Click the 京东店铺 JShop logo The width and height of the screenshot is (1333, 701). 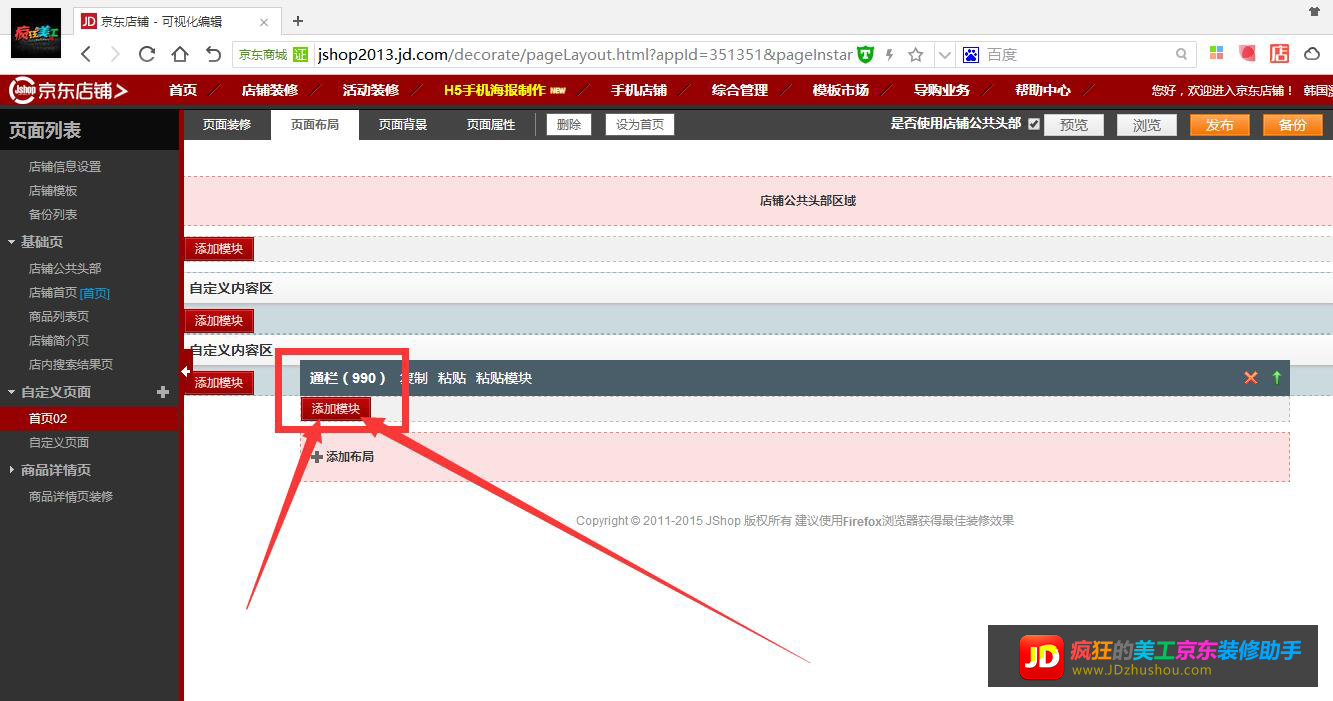coord(68,91)
